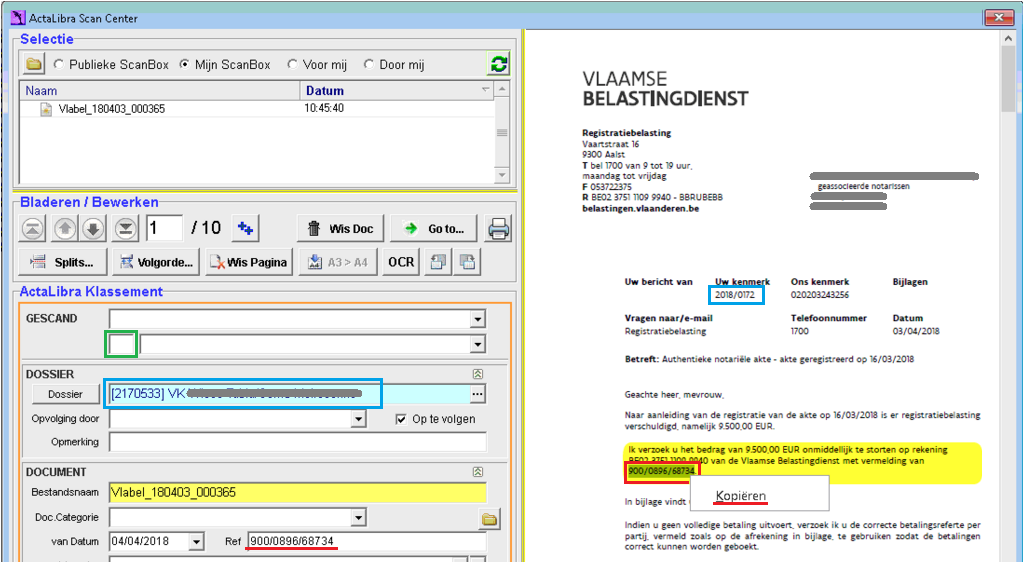Sort list by Datum column
The width and height of the screenshot is (1024, 562).
tap(396, 90)
